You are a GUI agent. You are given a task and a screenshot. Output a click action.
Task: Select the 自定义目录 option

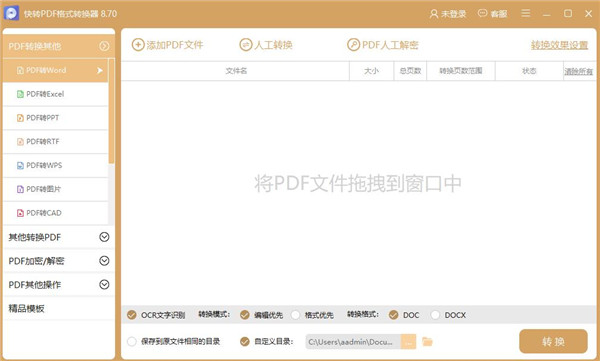coord(245,341)
